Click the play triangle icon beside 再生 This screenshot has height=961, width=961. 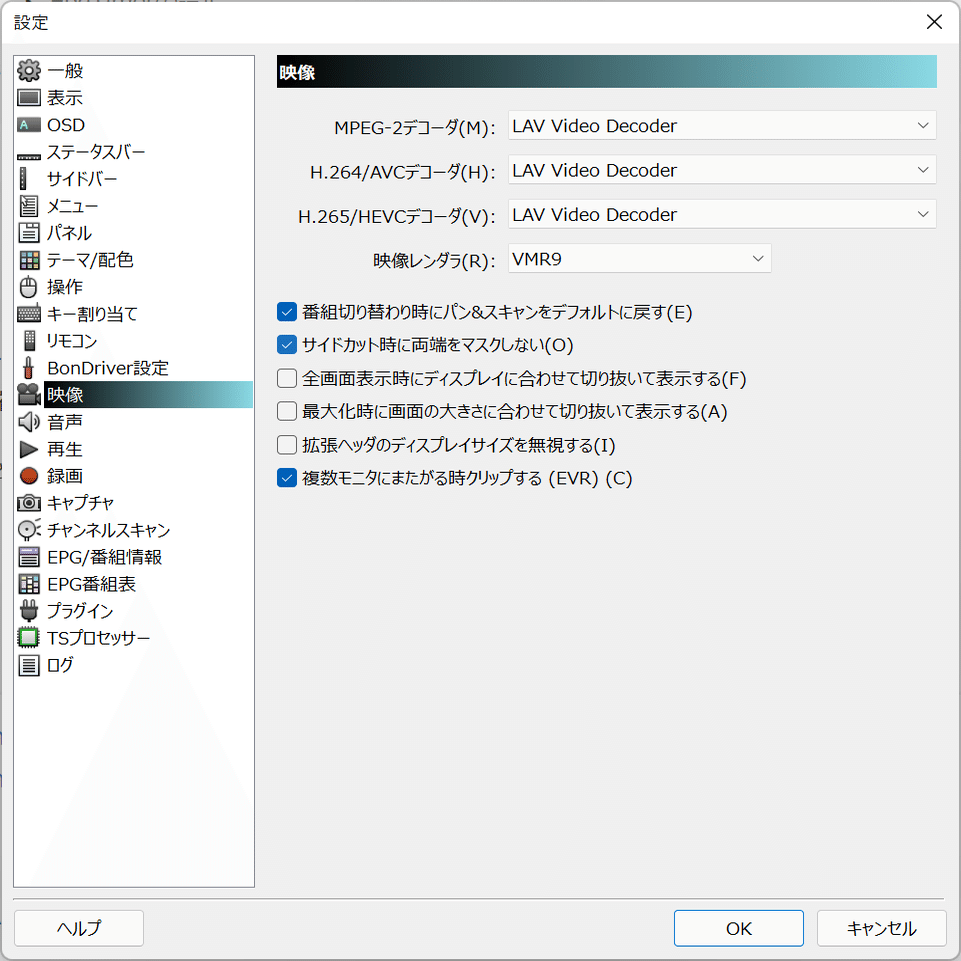(x=29, y=449)
